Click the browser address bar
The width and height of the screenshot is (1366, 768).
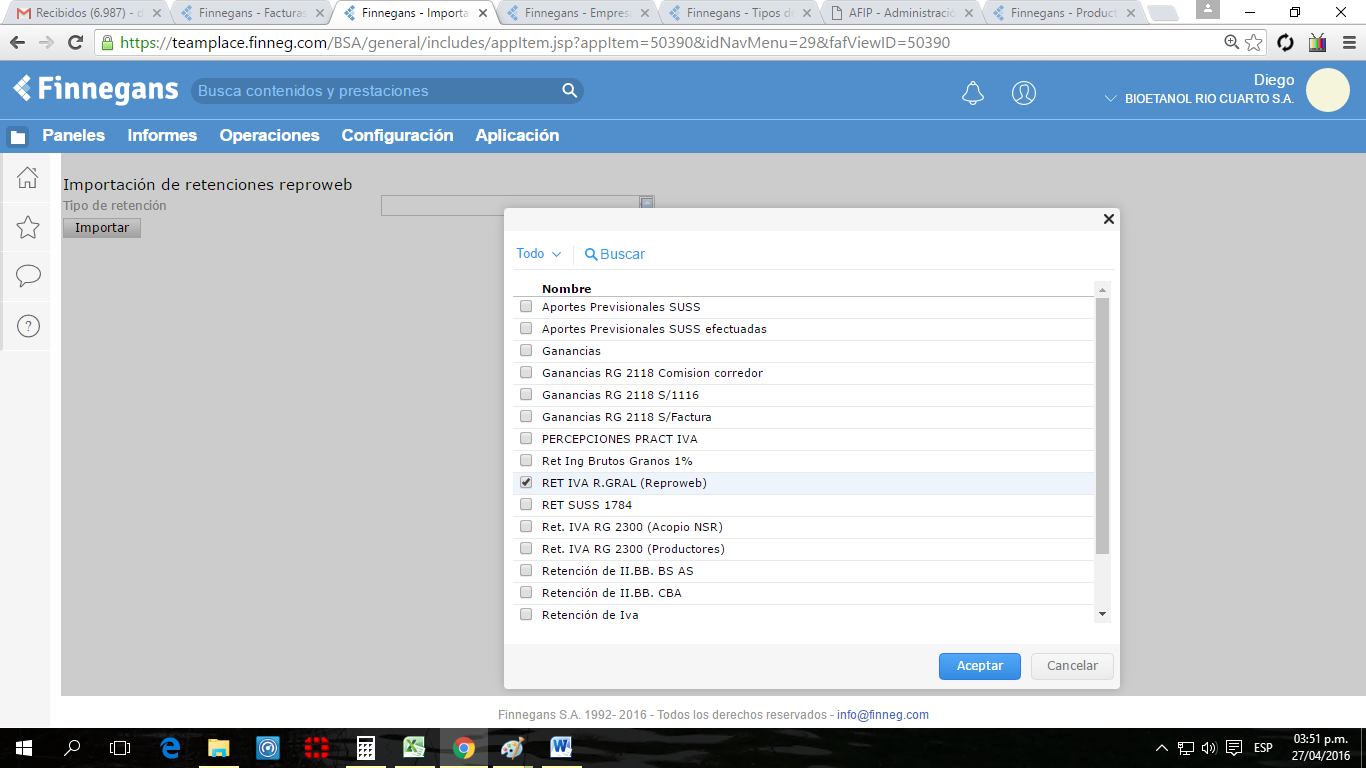(660, 43)
